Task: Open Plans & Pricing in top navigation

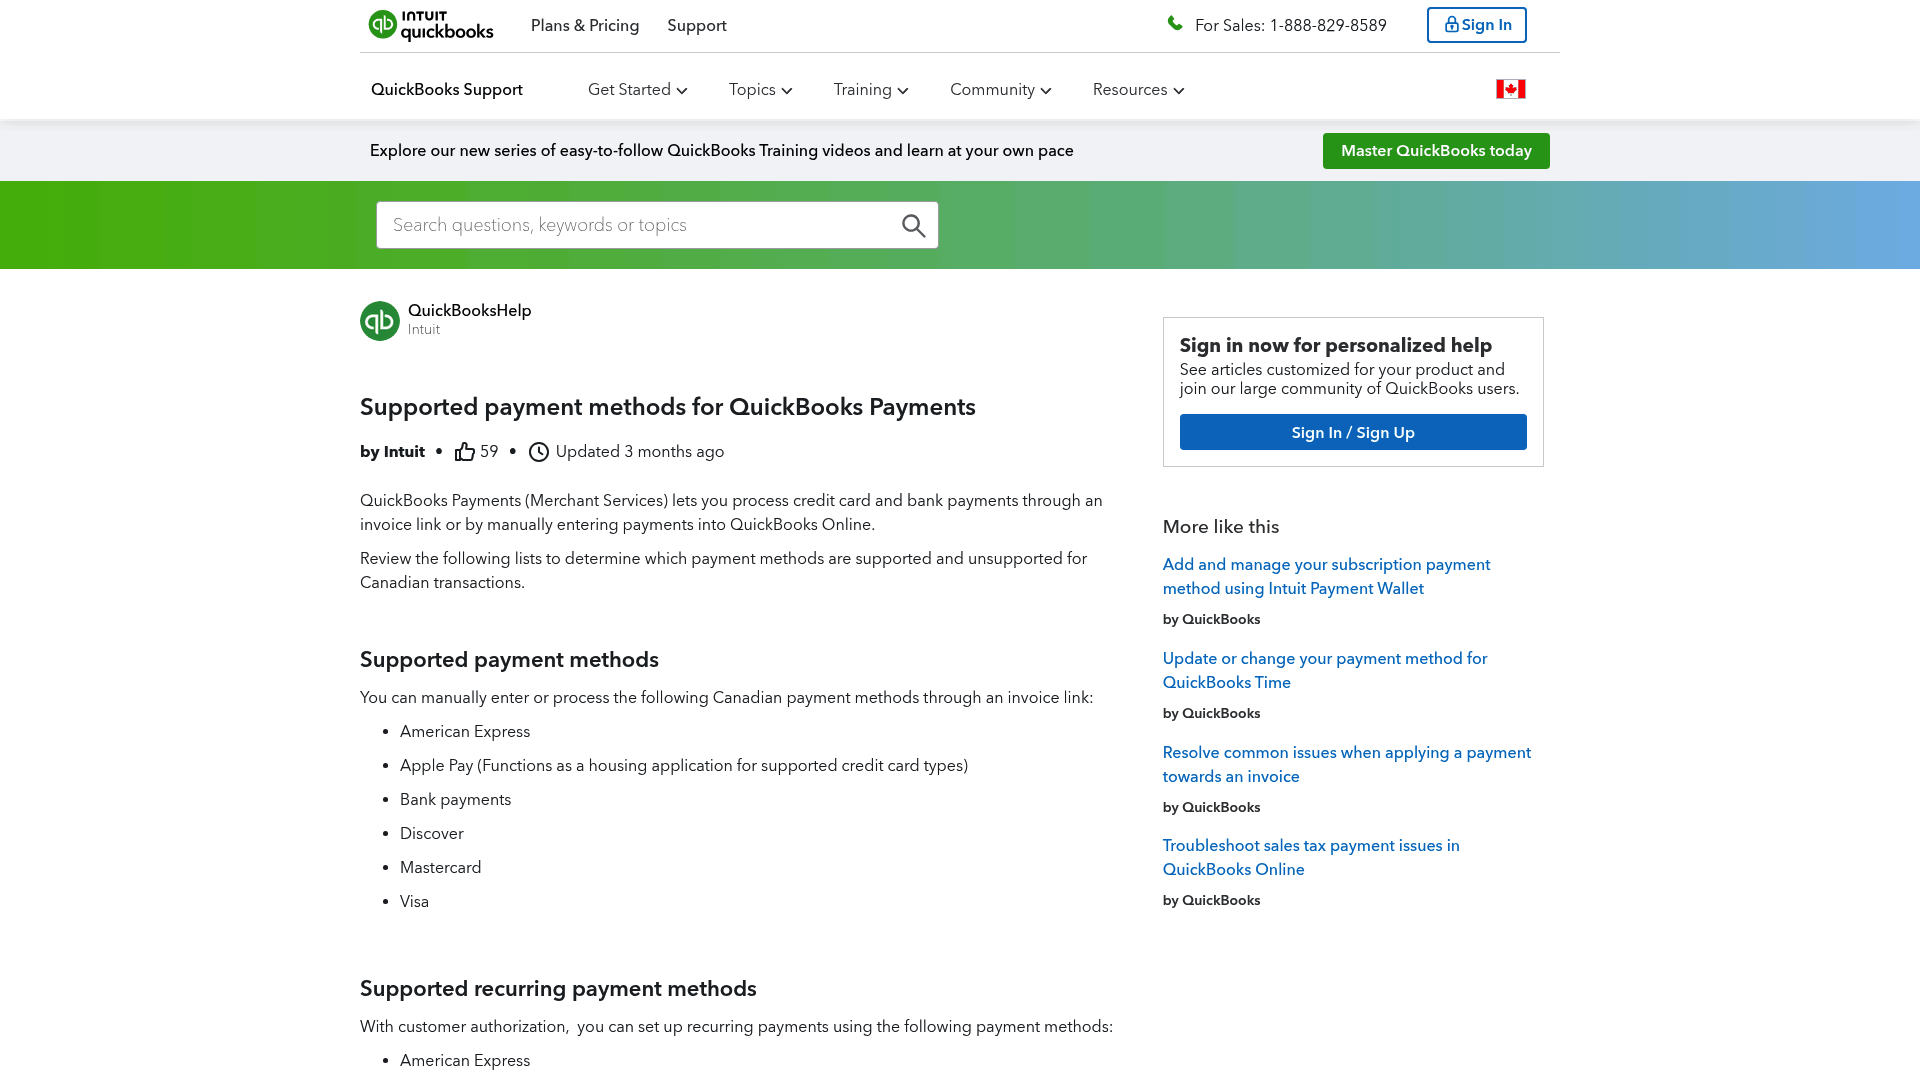Action: [x=585, y=26]
